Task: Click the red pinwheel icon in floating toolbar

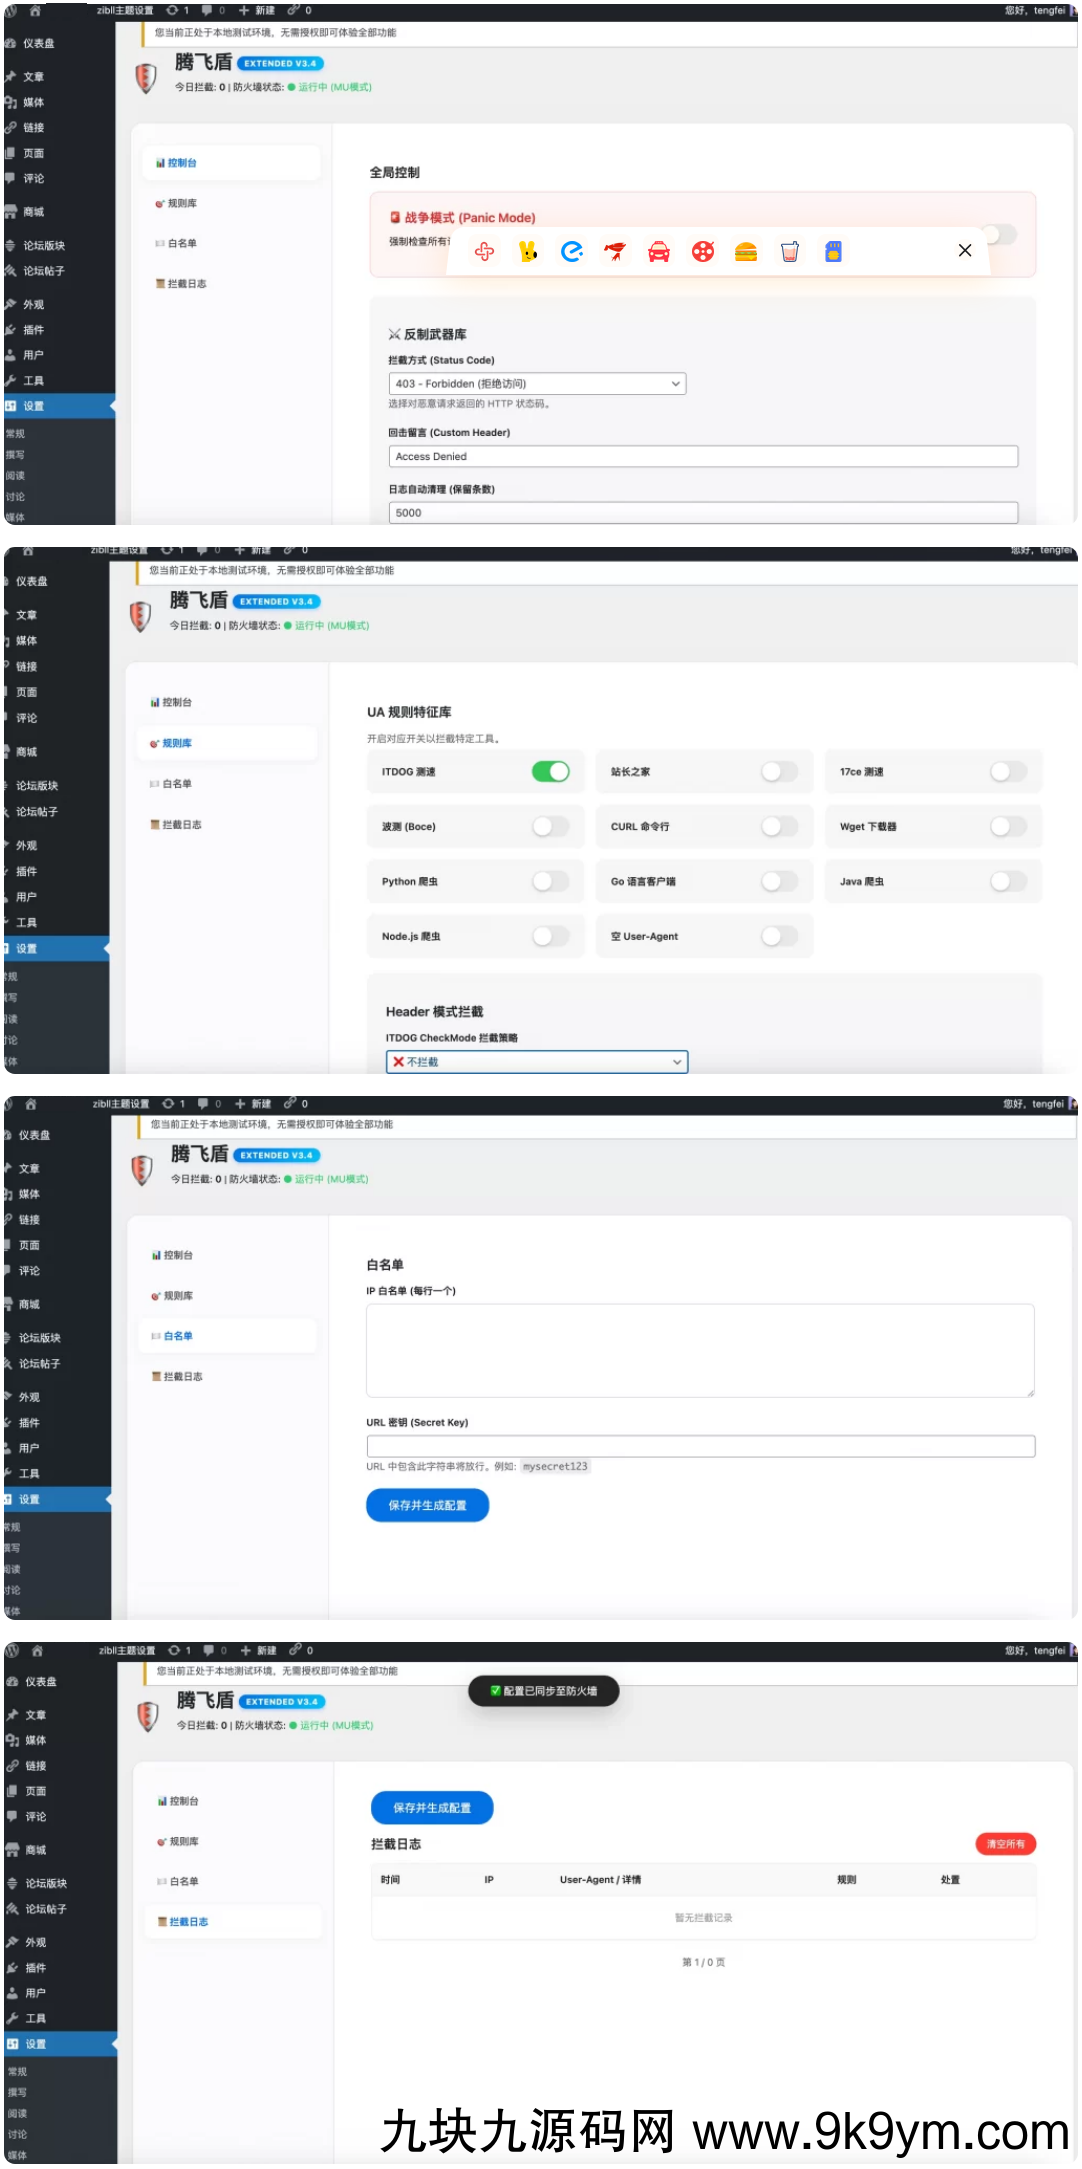Action: pos(485,252)
